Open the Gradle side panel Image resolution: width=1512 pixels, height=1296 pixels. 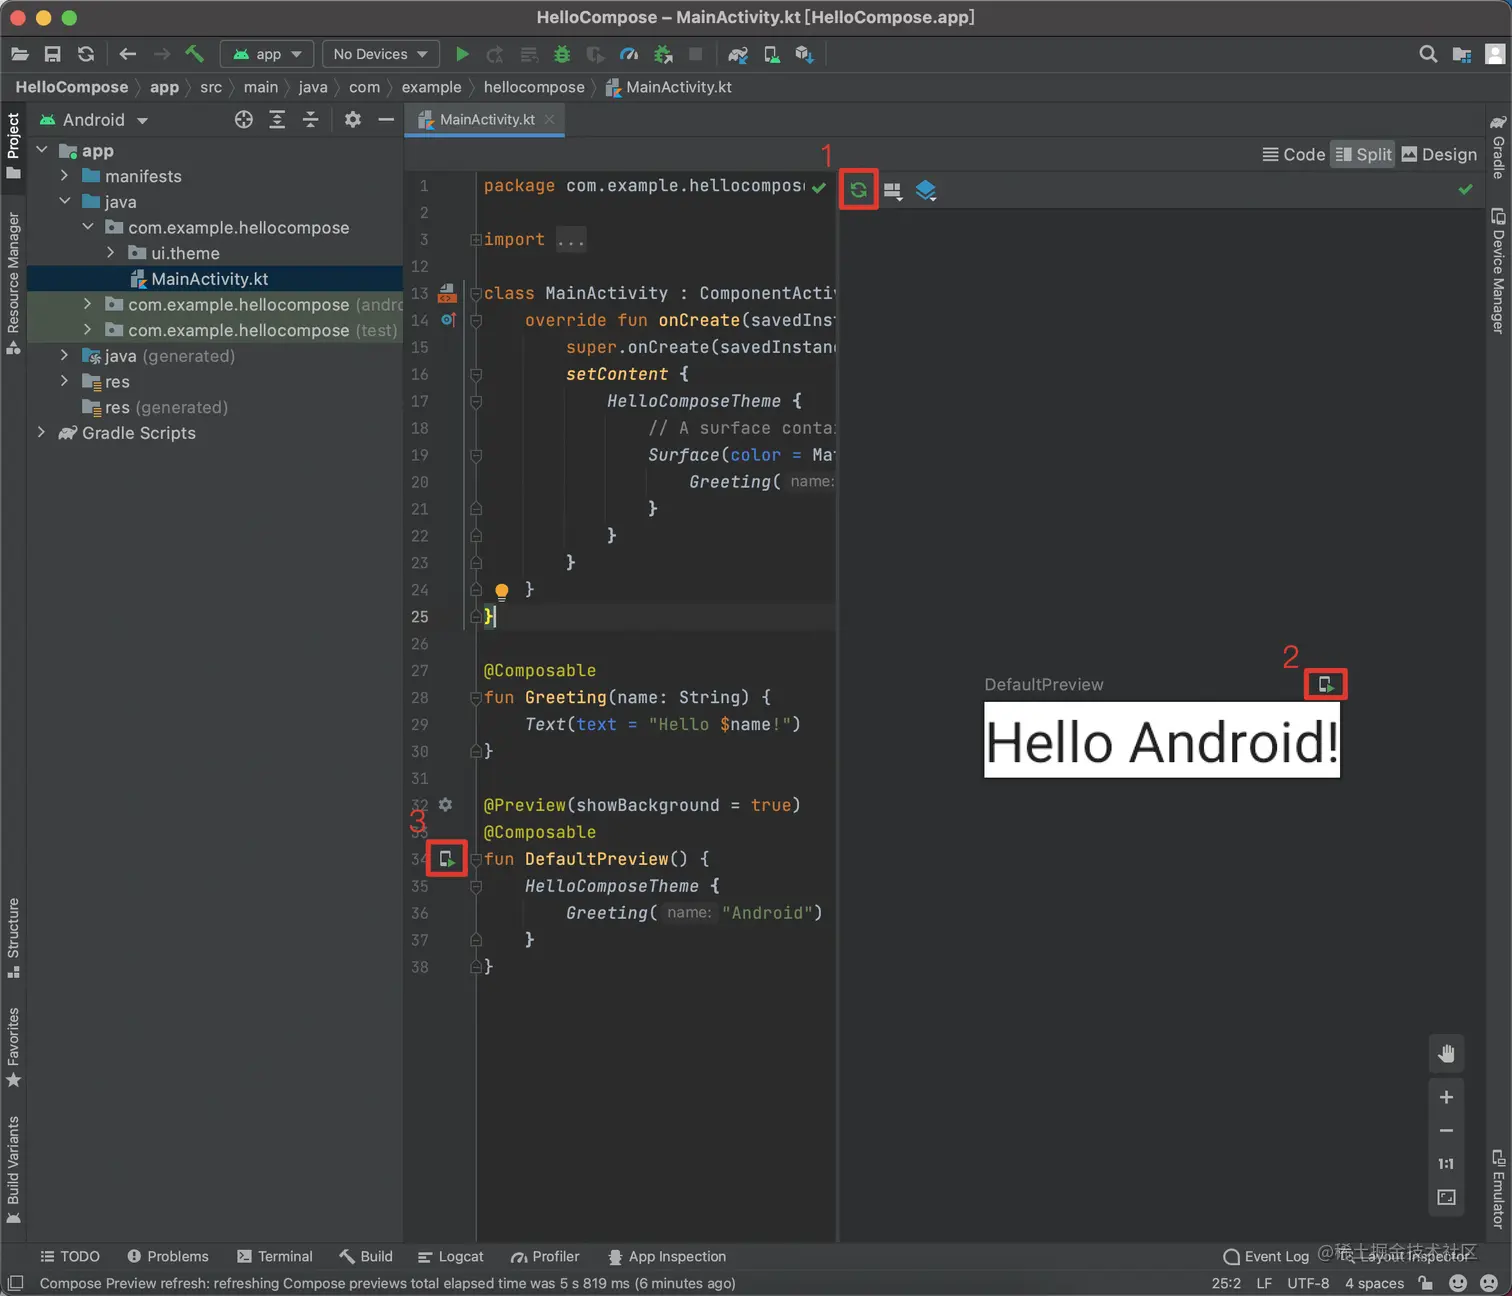[x=1498, y=146]
